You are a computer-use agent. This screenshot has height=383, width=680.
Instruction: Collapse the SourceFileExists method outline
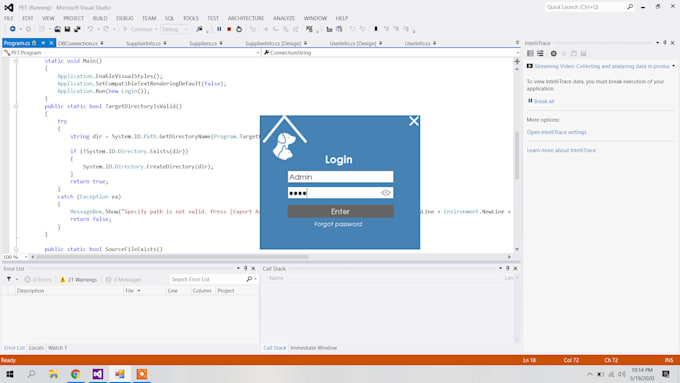click(16, 249)
